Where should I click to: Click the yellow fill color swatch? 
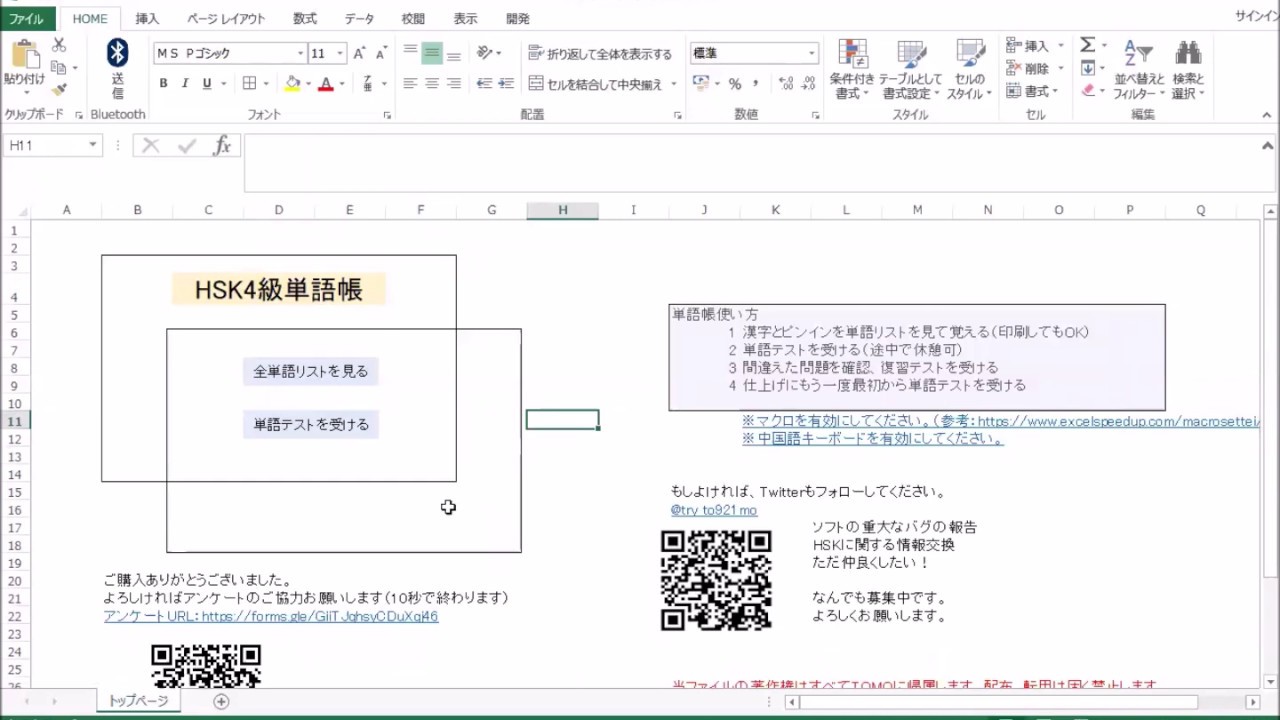tap(293, 84)
